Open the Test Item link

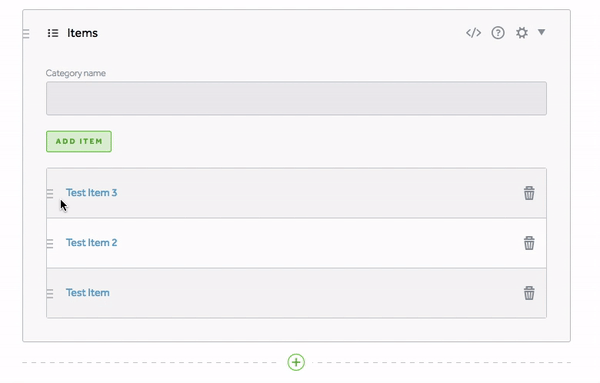(88, 293)
